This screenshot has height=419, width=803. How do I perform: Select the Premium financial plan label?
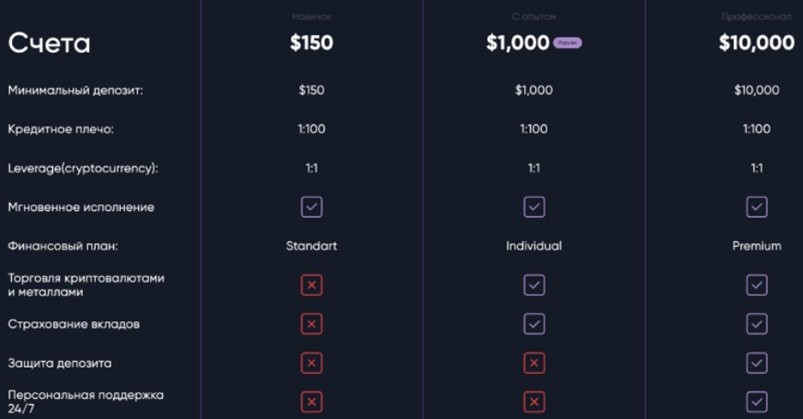tap(757, 246)
